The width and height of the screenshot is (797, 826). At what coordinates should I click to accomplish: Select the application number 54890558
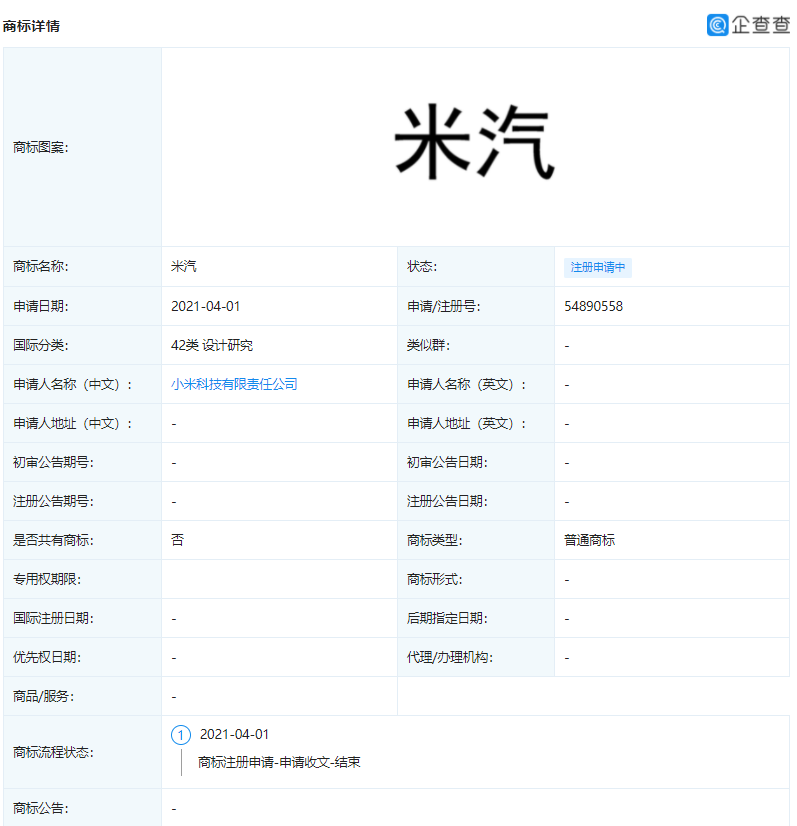click(x=593, y=306)
